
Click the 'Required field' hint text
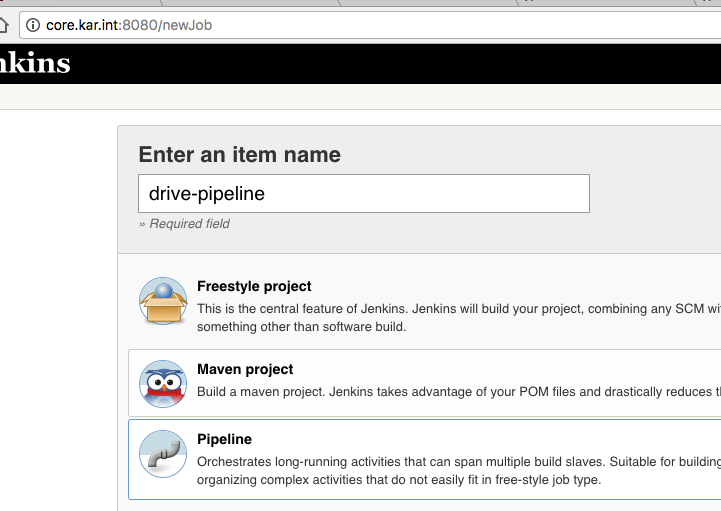pos(184,224)
